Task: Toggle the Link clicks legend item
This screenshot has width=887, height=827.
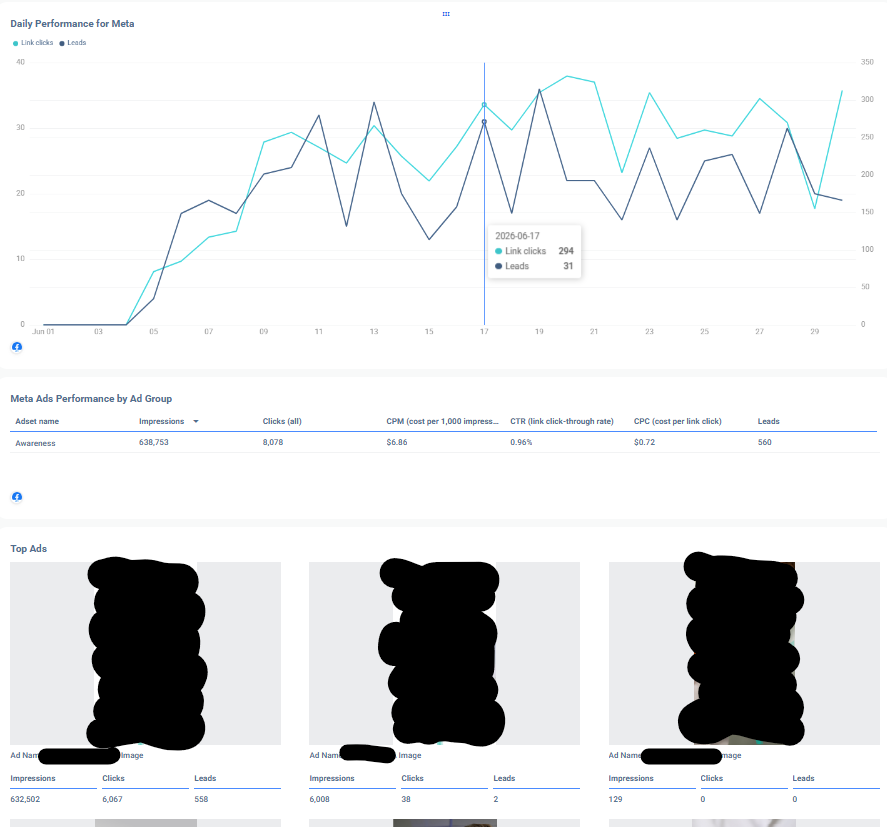Action: click(x=33, y=43)
